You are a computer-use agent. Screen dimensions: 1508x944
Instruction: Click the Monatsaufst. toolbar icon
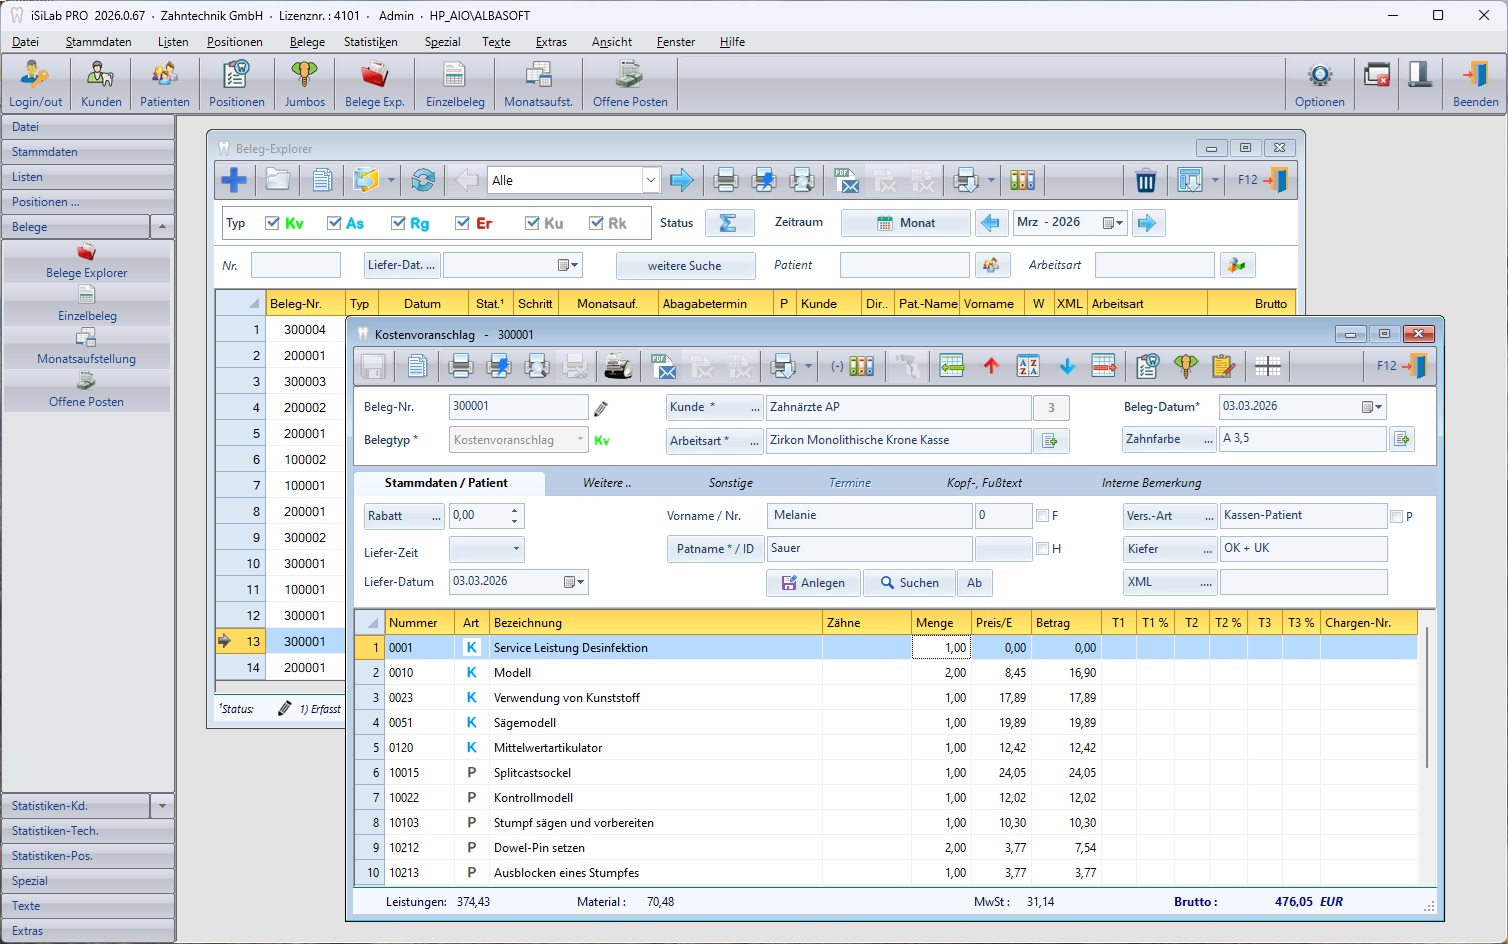point(538,83)
